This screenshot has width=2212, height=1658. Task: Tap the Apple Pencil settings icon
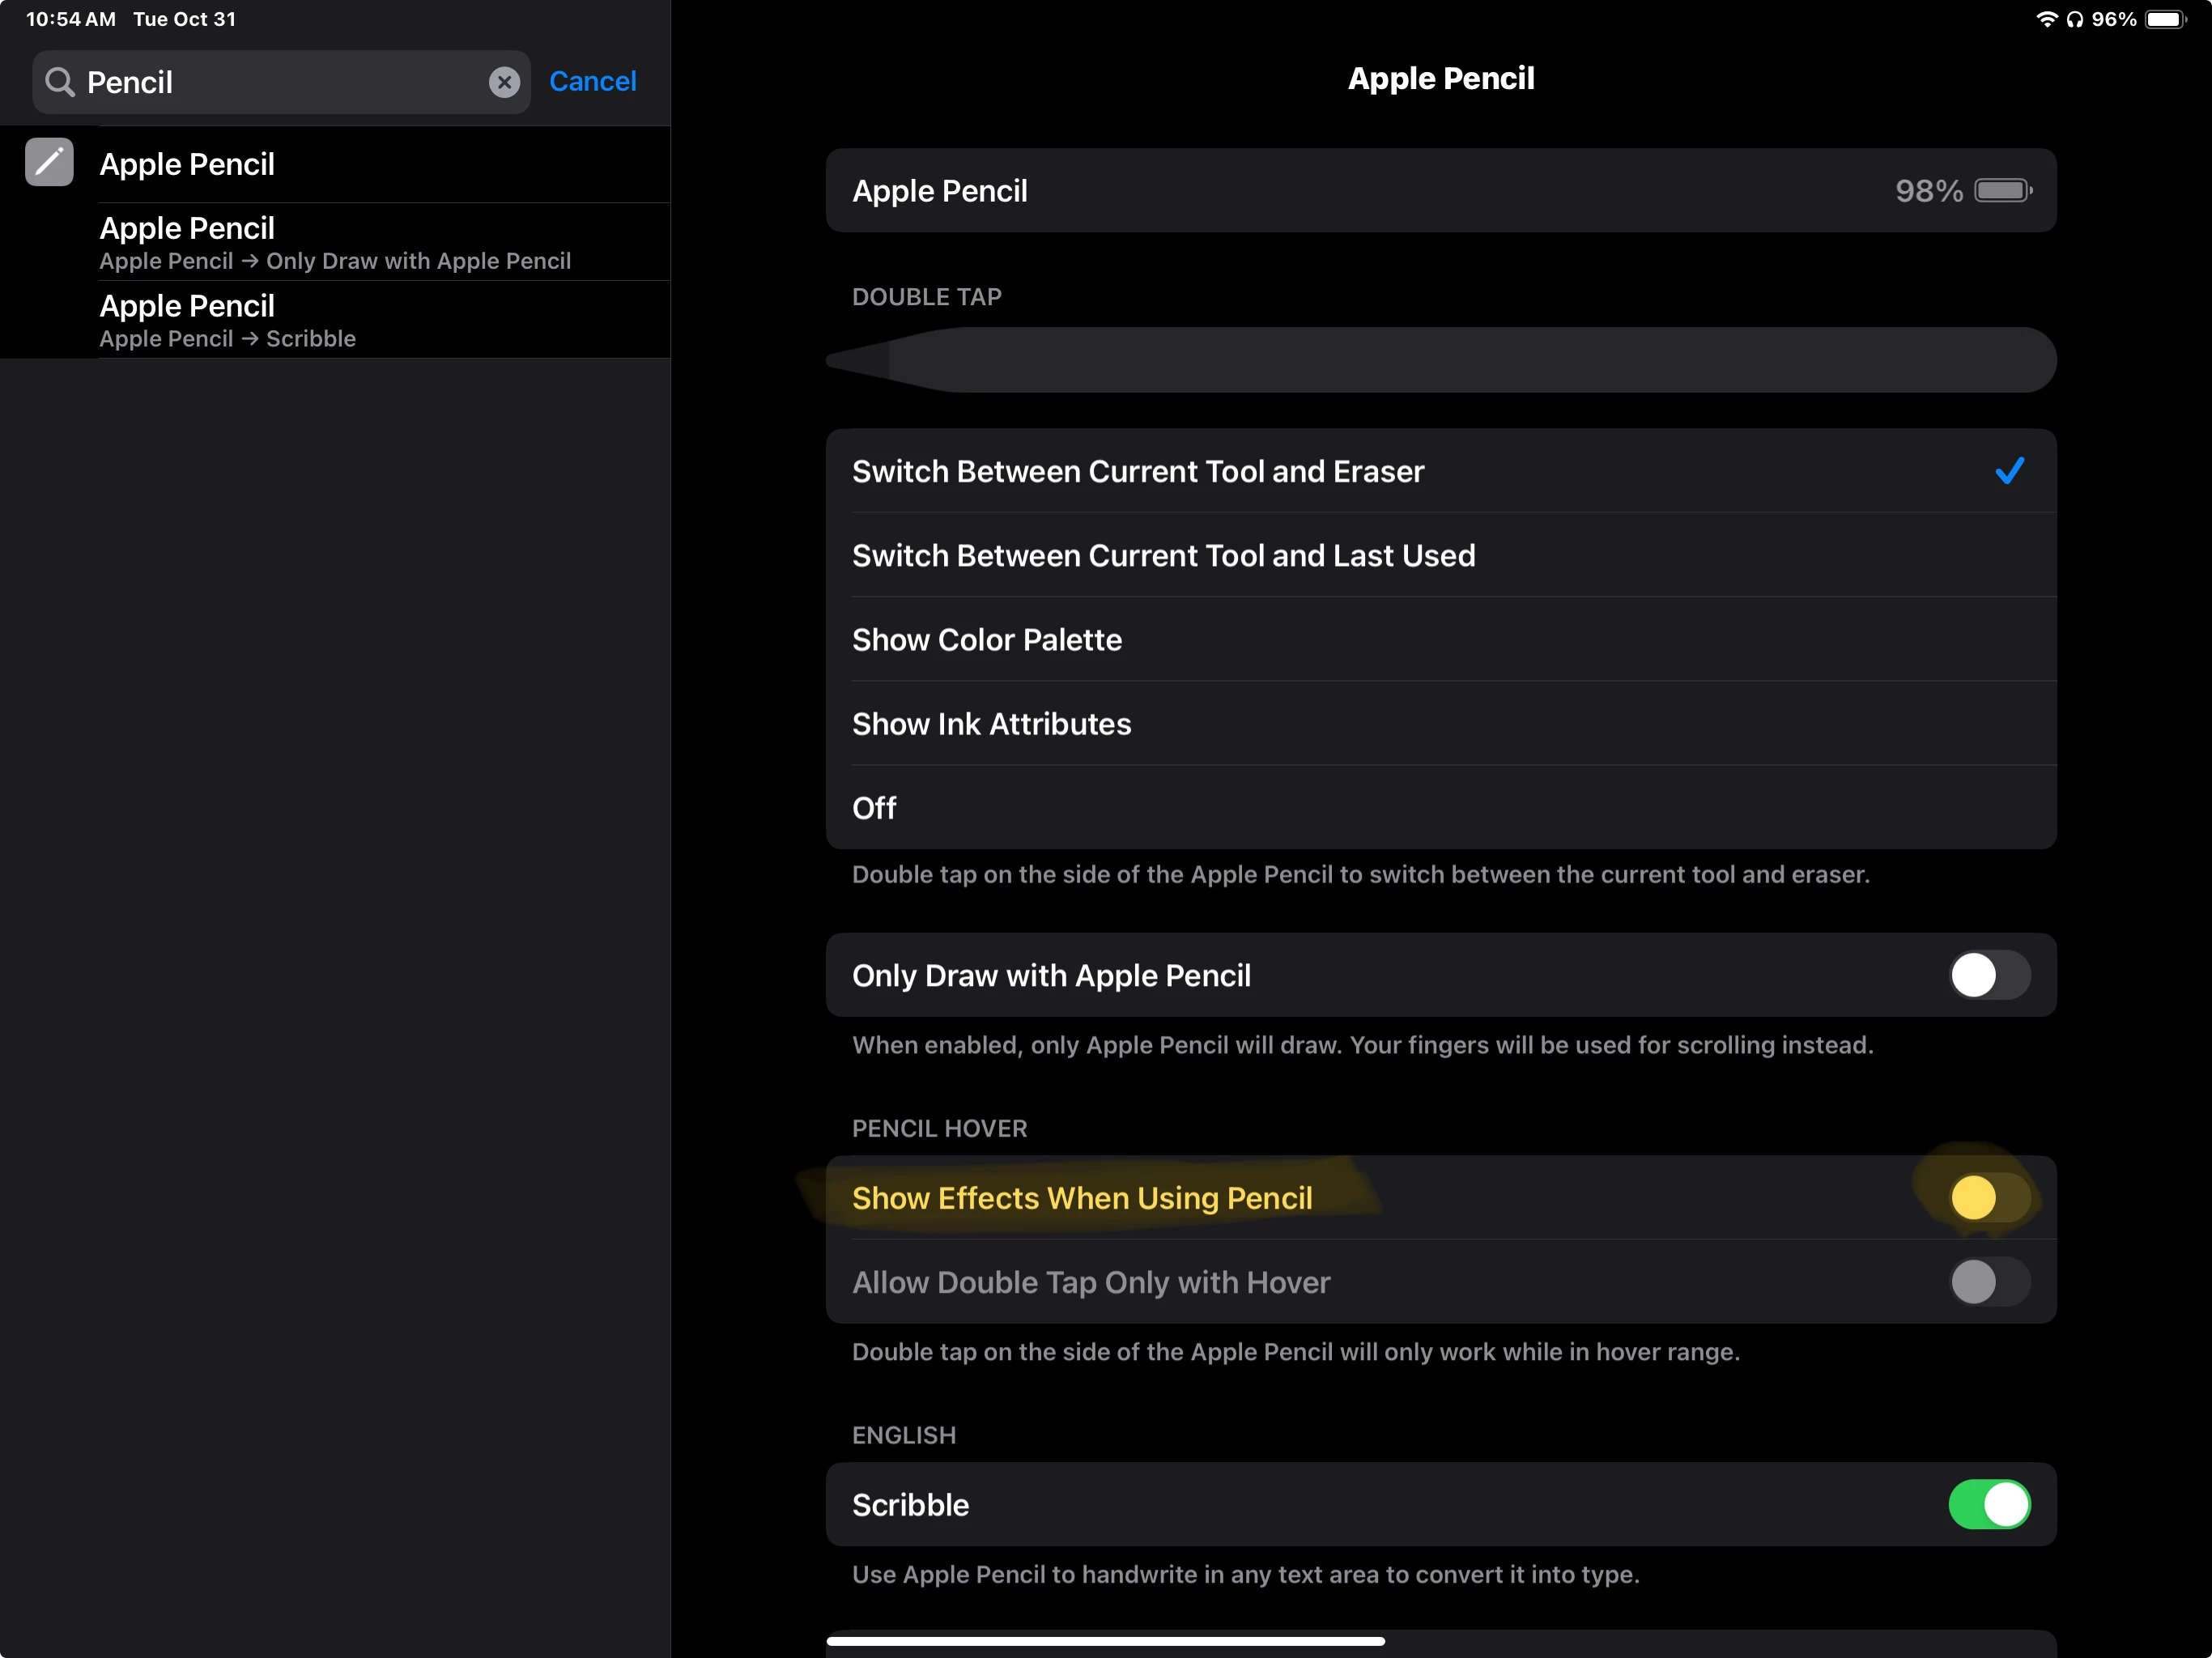[x=49, y=163]
